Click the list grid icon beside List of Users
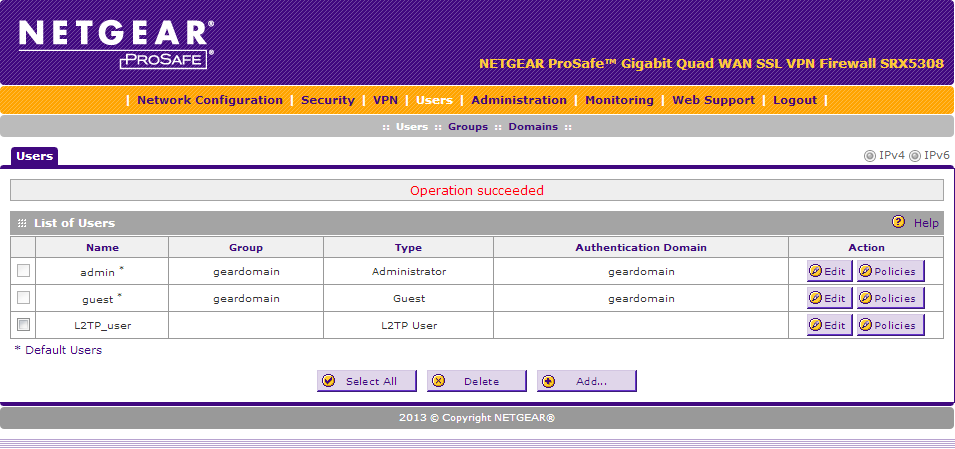This screenshot has height=449, width=955. pyautogui.click(x=22, y=224)
